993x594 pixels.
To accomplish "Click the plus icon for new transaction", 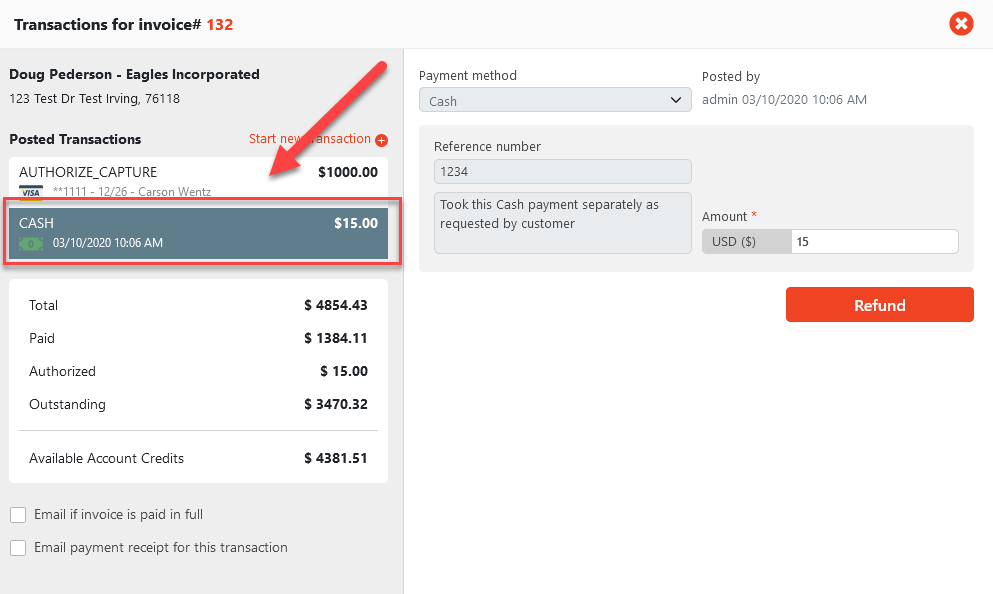I will (381, 140).
